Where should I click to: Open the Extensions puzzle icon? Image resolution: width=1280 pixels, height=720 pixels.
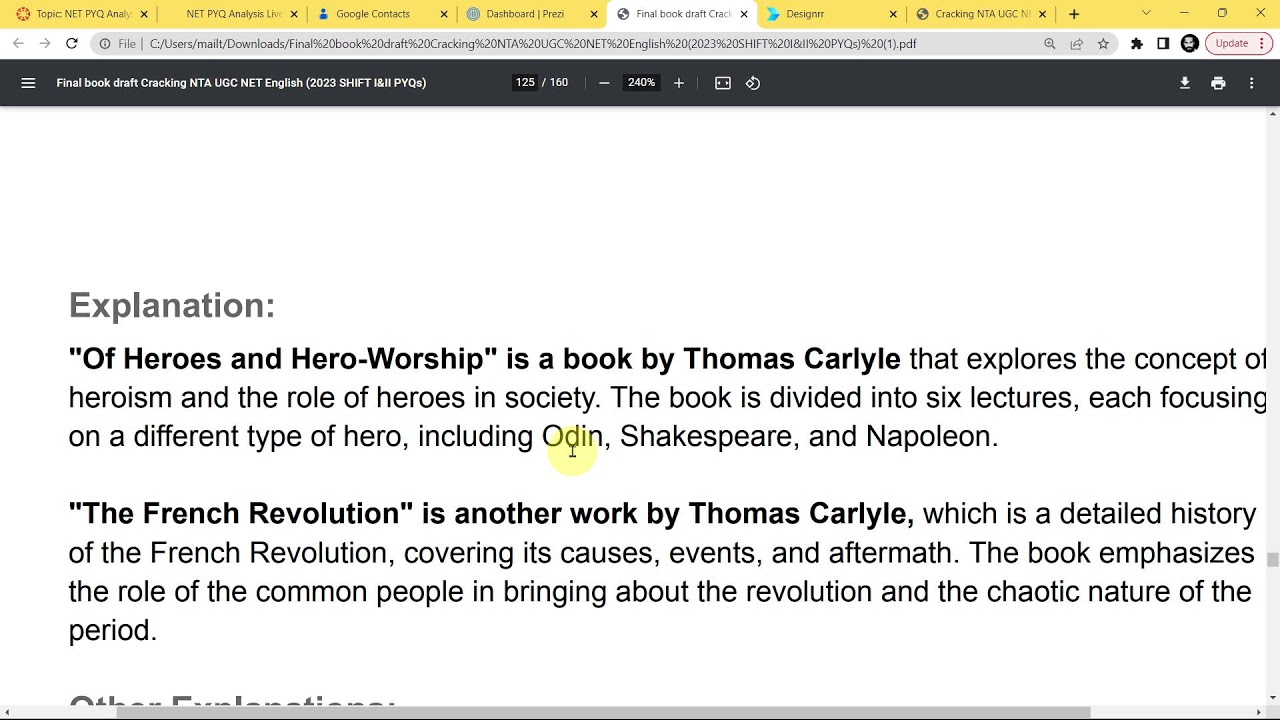pos(1137,43)
